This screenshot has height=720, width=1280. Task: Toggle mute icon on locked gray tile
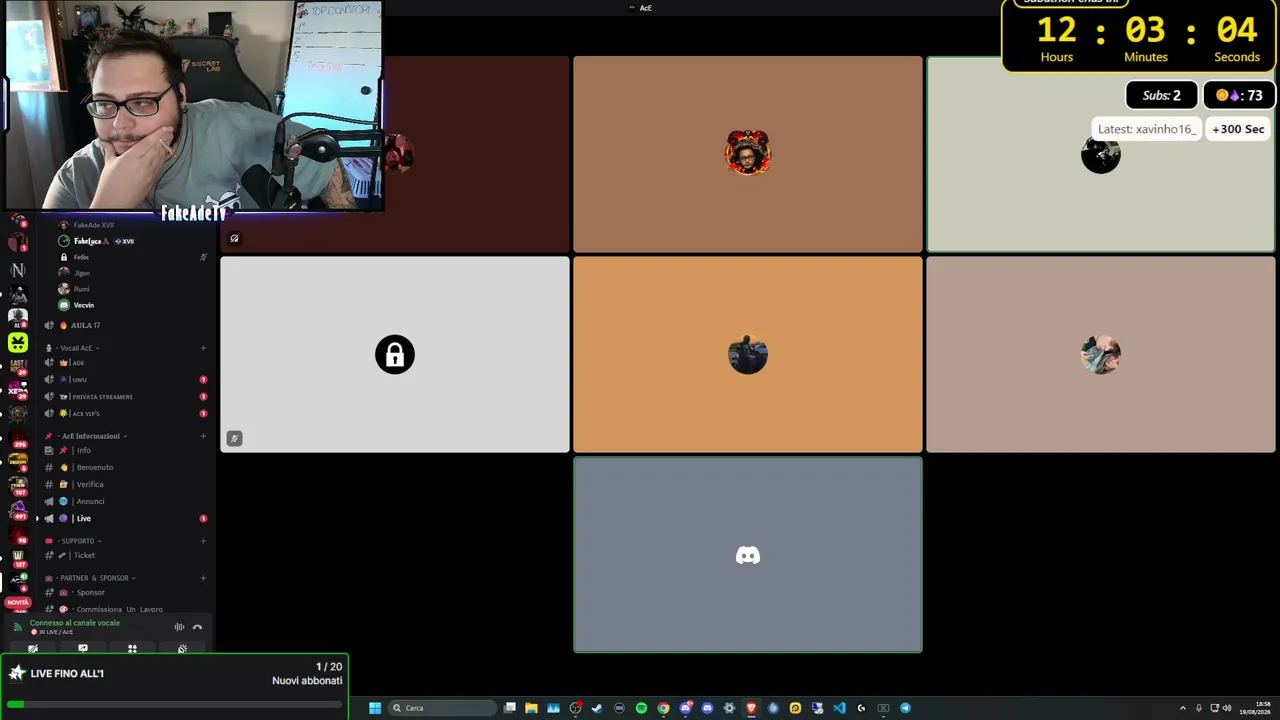click(234, 438)
